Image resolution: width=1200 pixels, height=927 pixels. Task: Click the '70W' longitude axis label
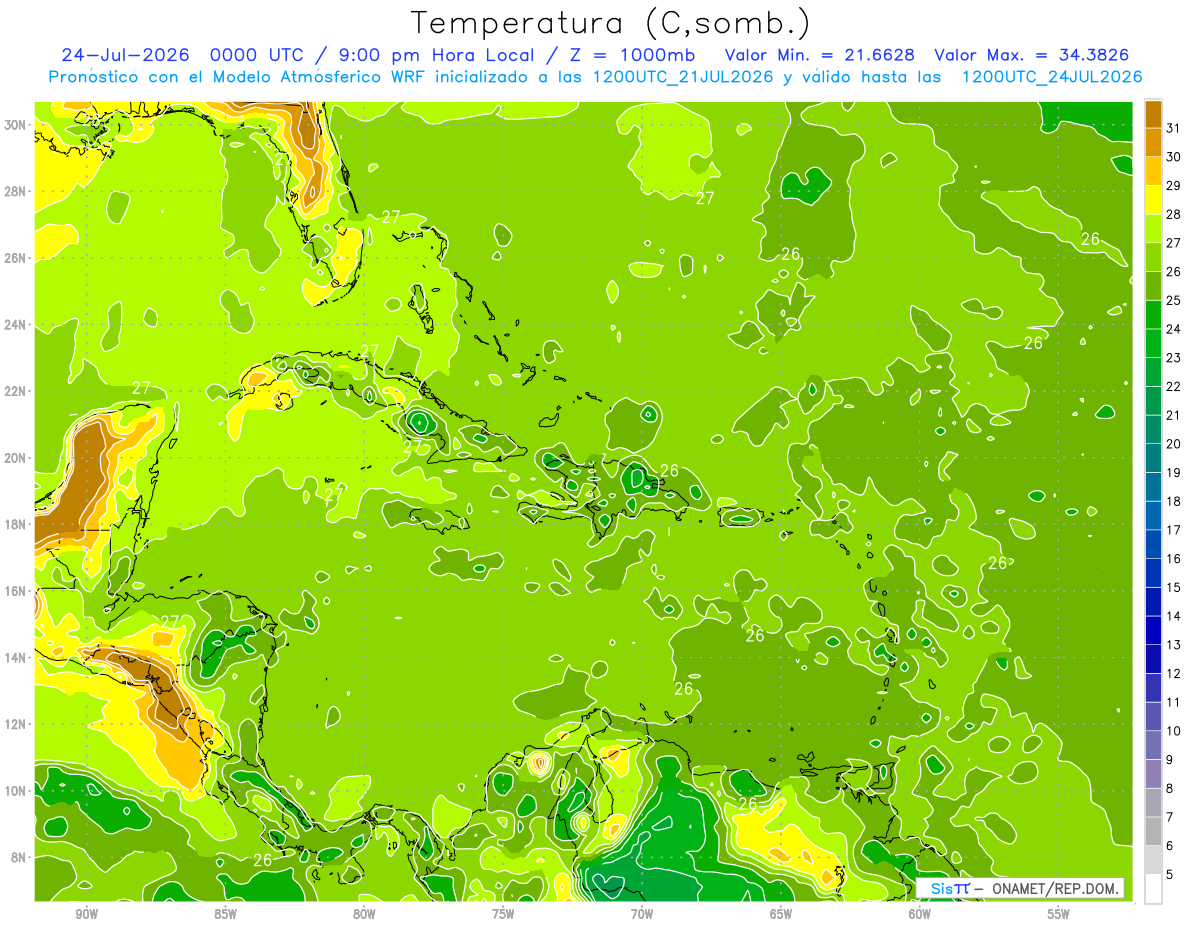coord(642,913)
